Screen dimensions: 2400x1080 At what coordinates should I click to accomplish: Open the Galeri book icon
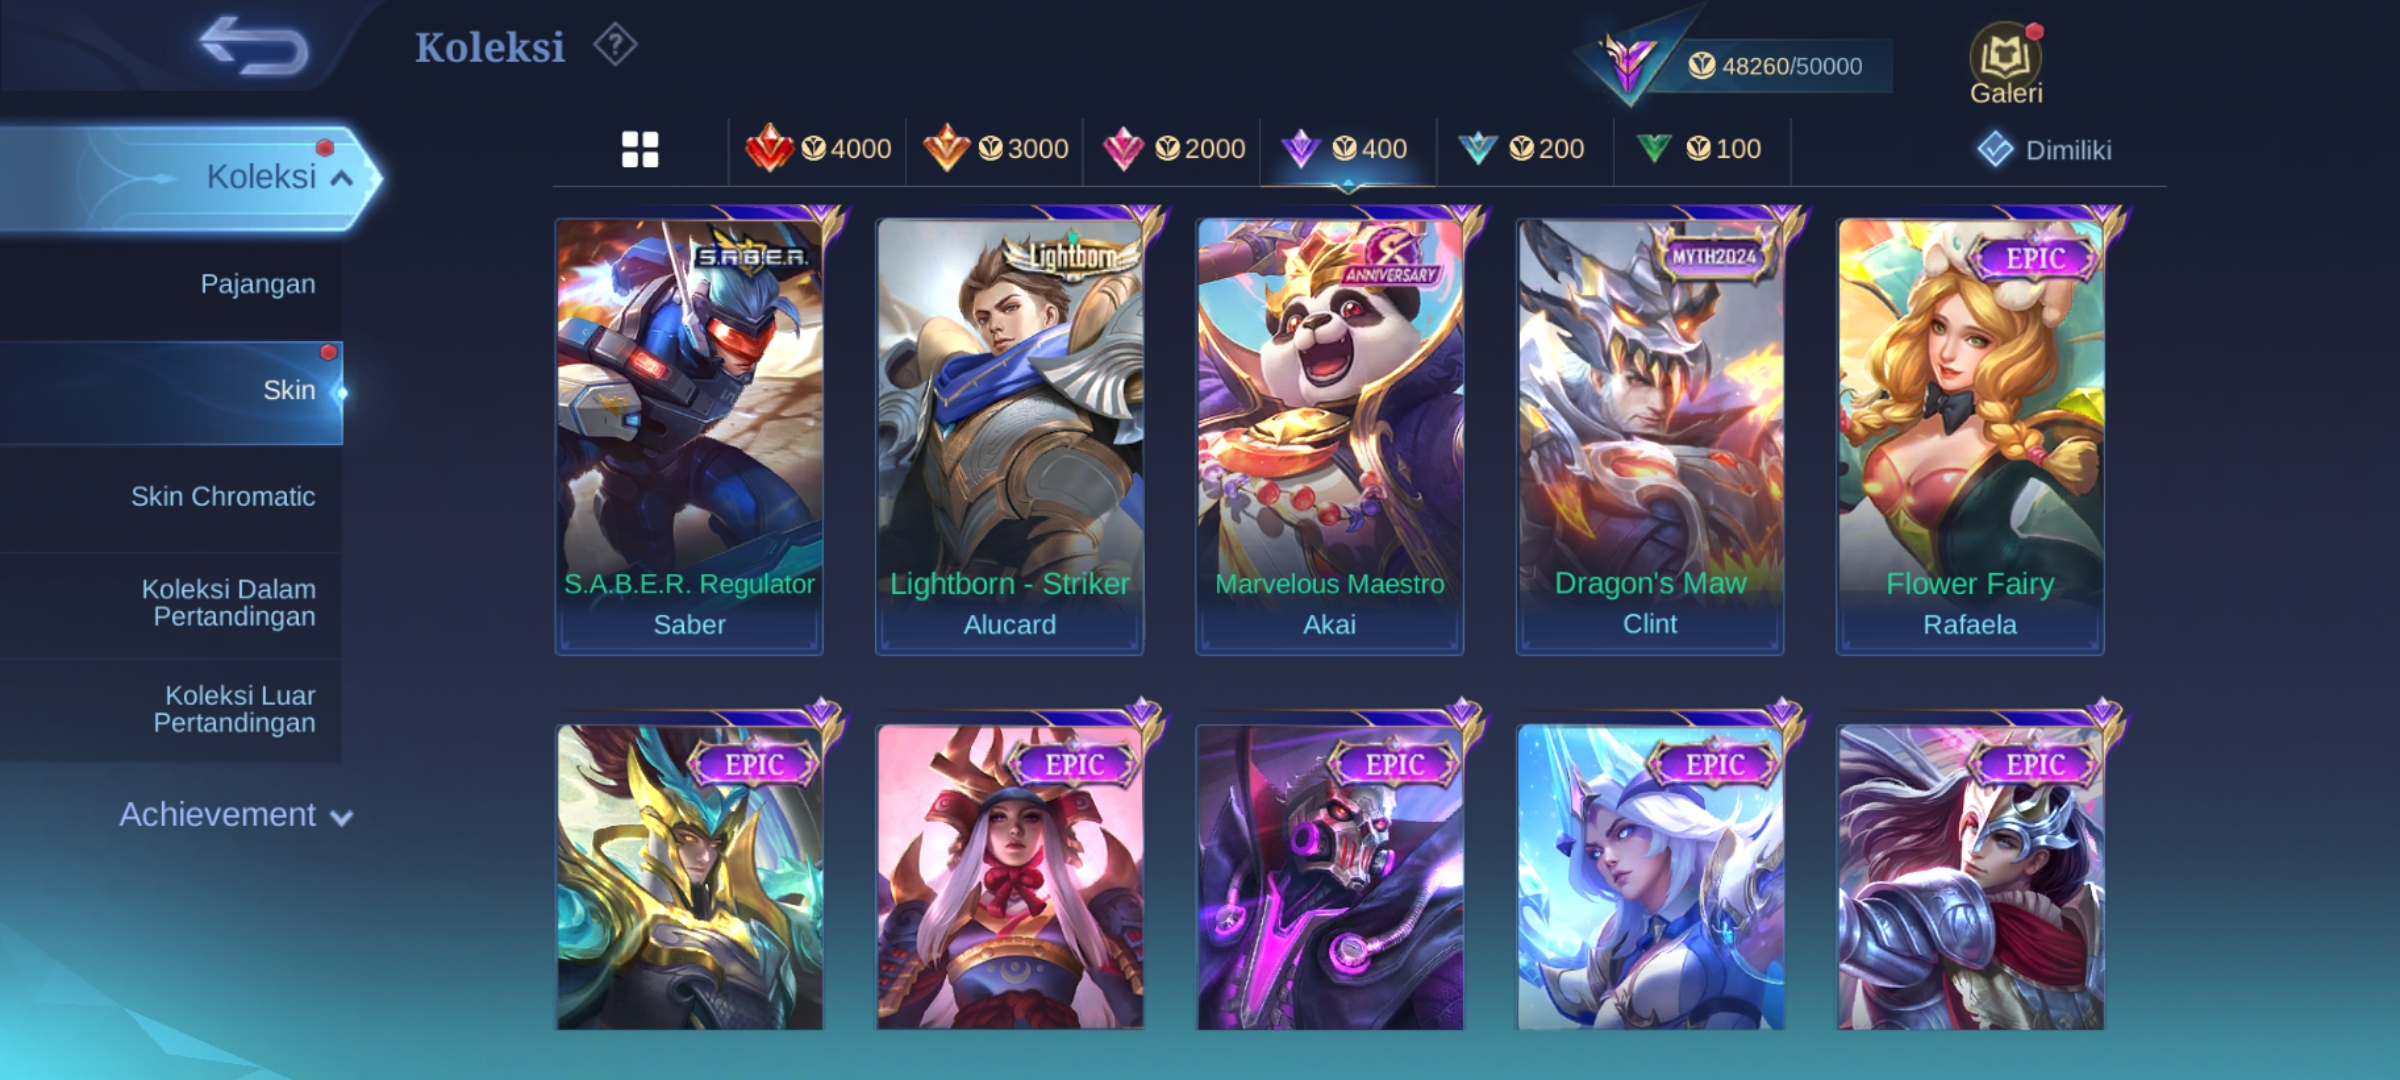click(x=2006, y=64)
